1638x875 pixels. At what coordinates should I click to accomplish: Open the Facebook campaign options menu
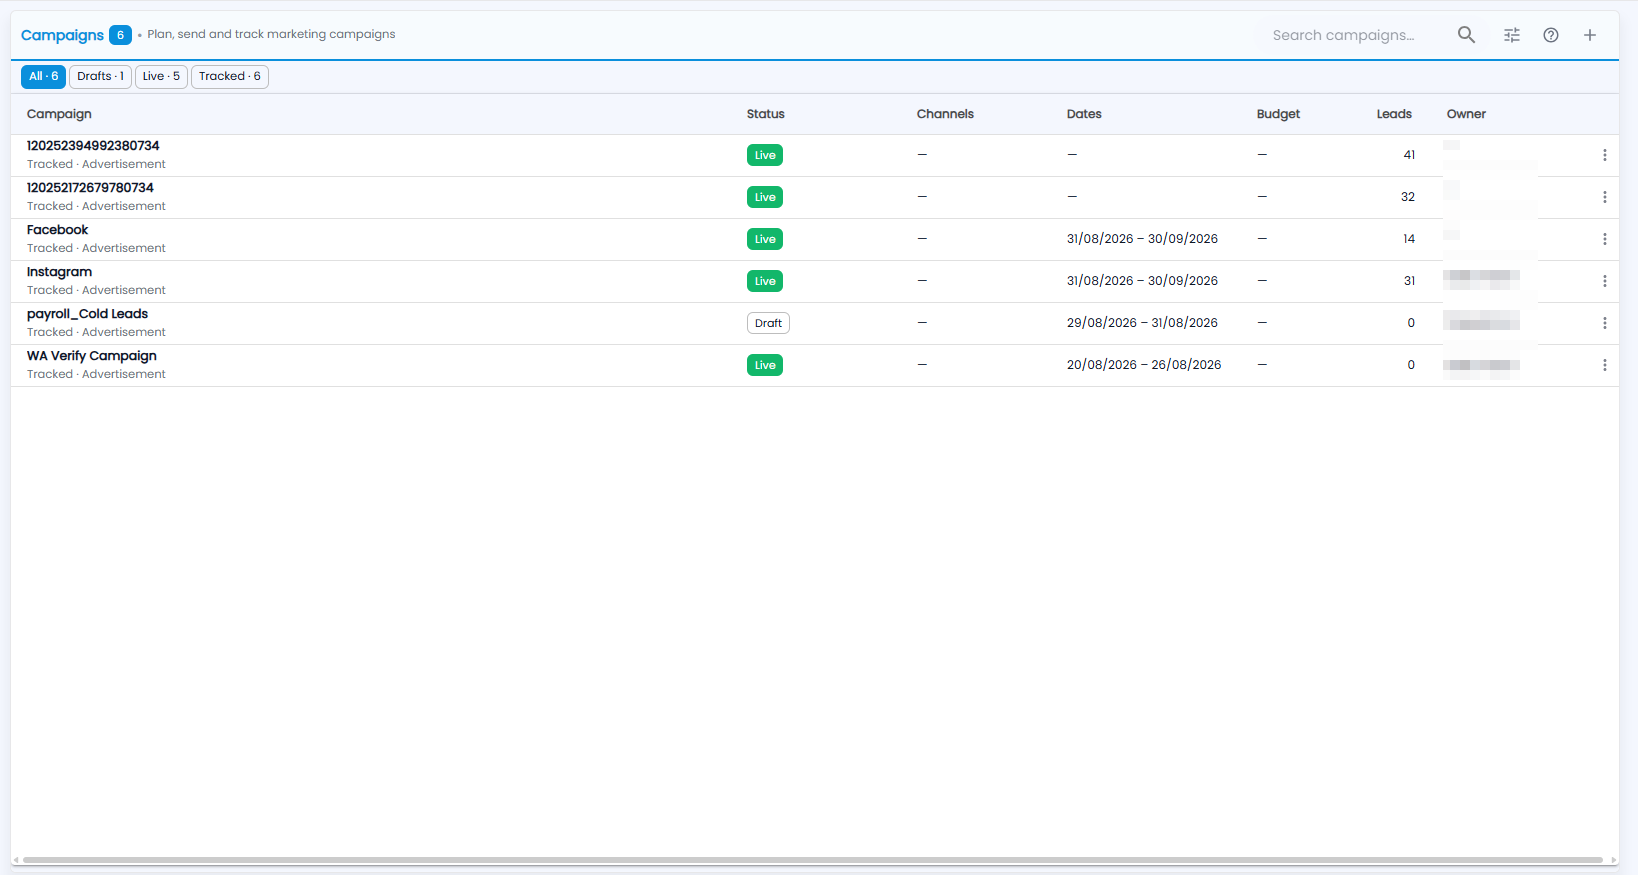click(1605, 239)
